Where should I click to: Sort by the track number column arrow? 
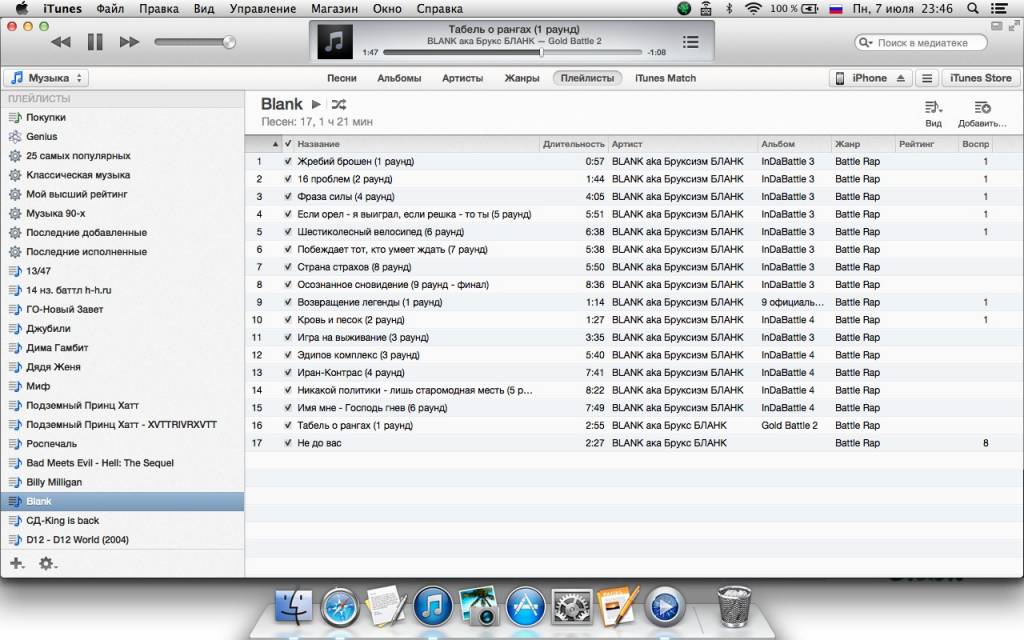[275, 144]
